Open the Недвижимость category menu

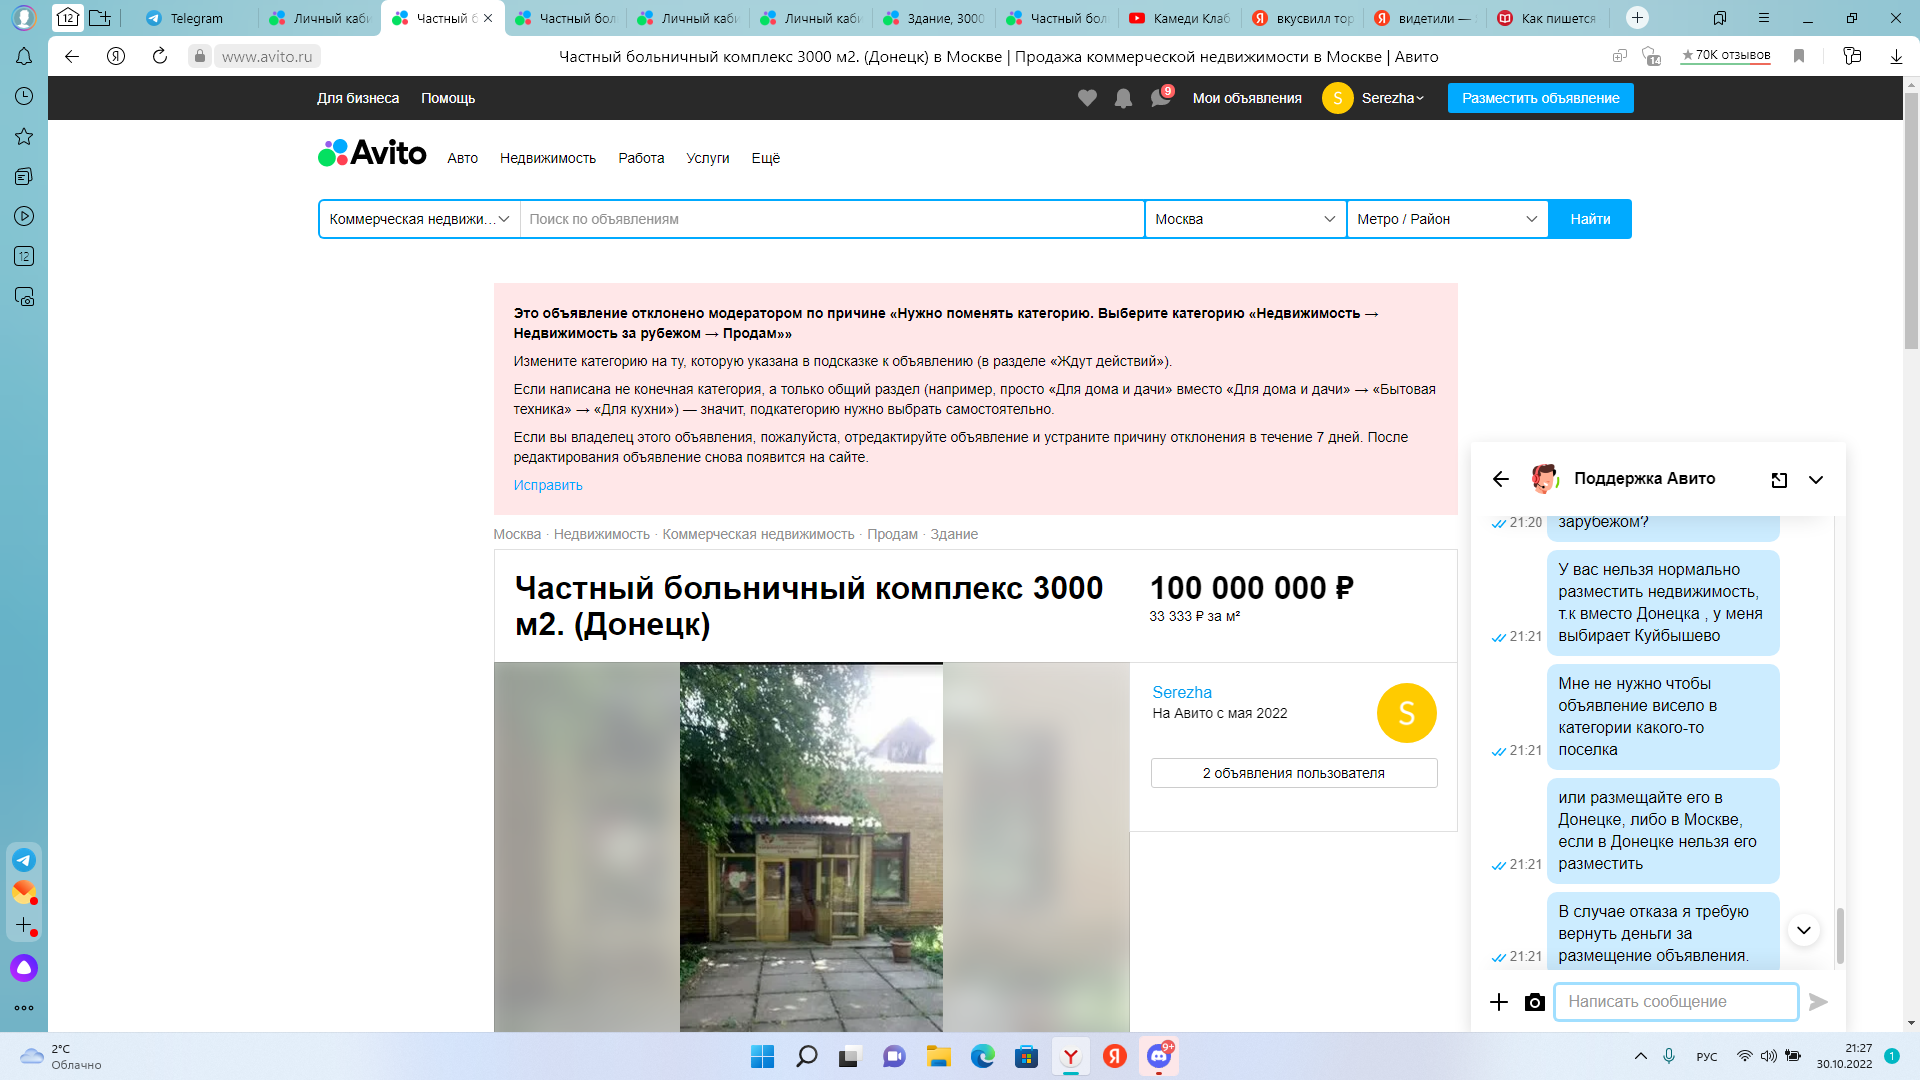[x=548, y=158]
